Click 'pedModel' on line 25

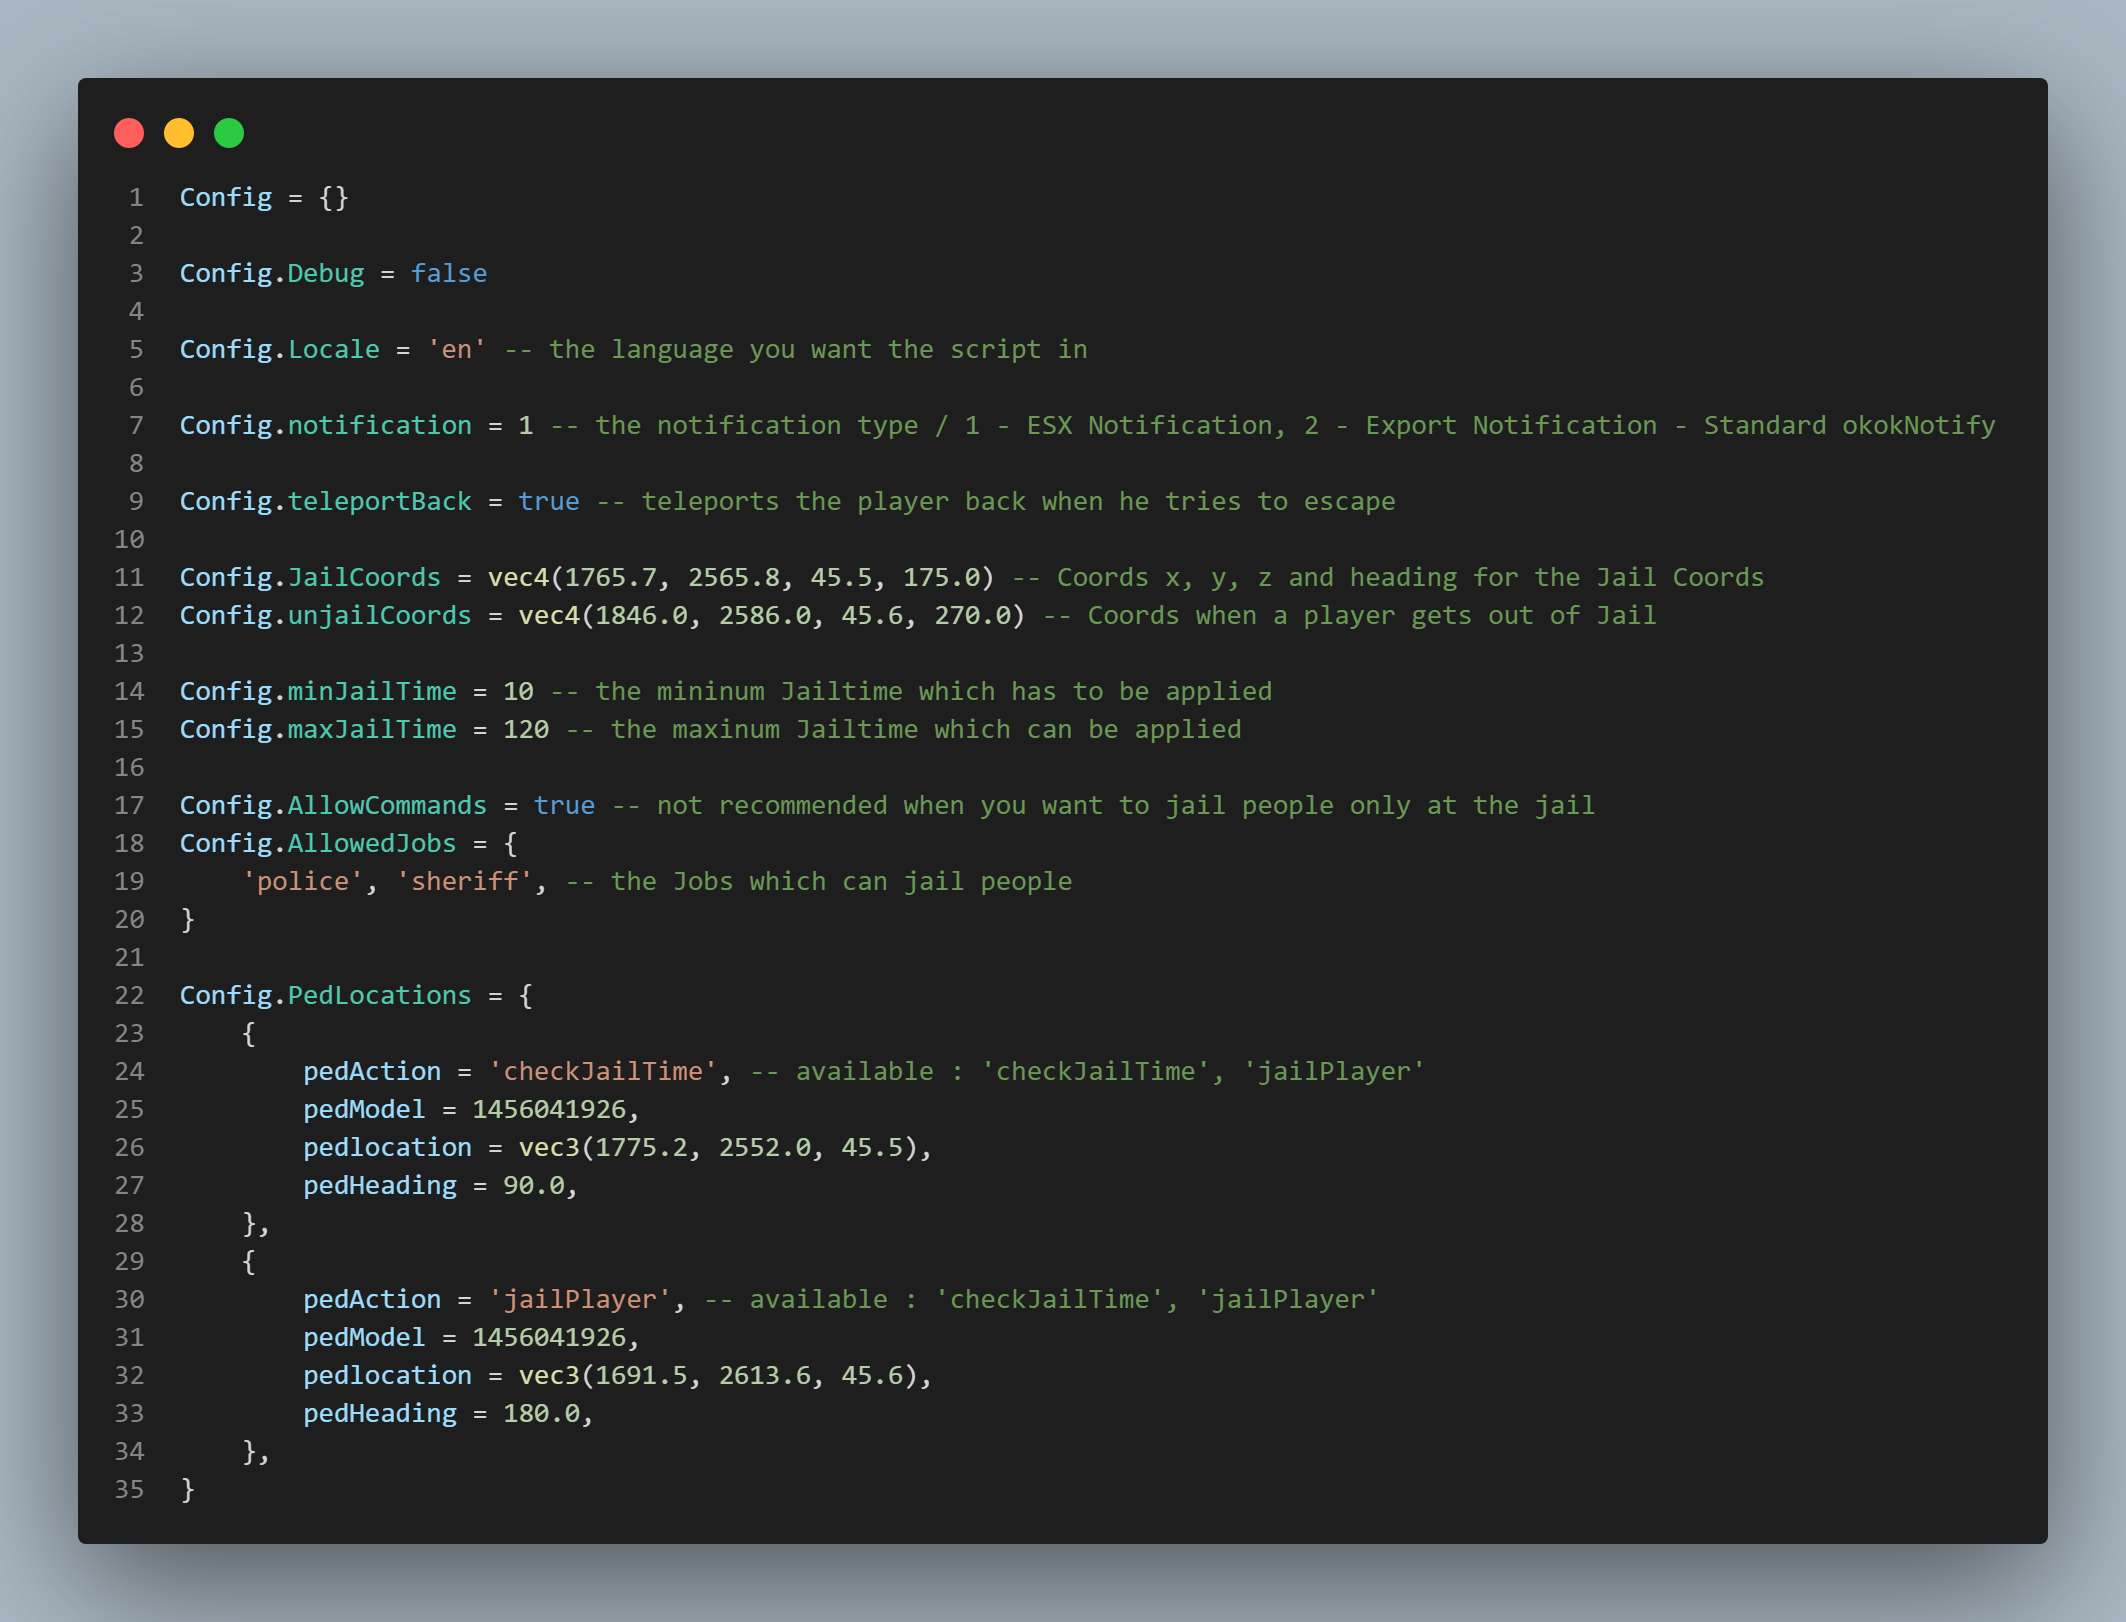364,1110
